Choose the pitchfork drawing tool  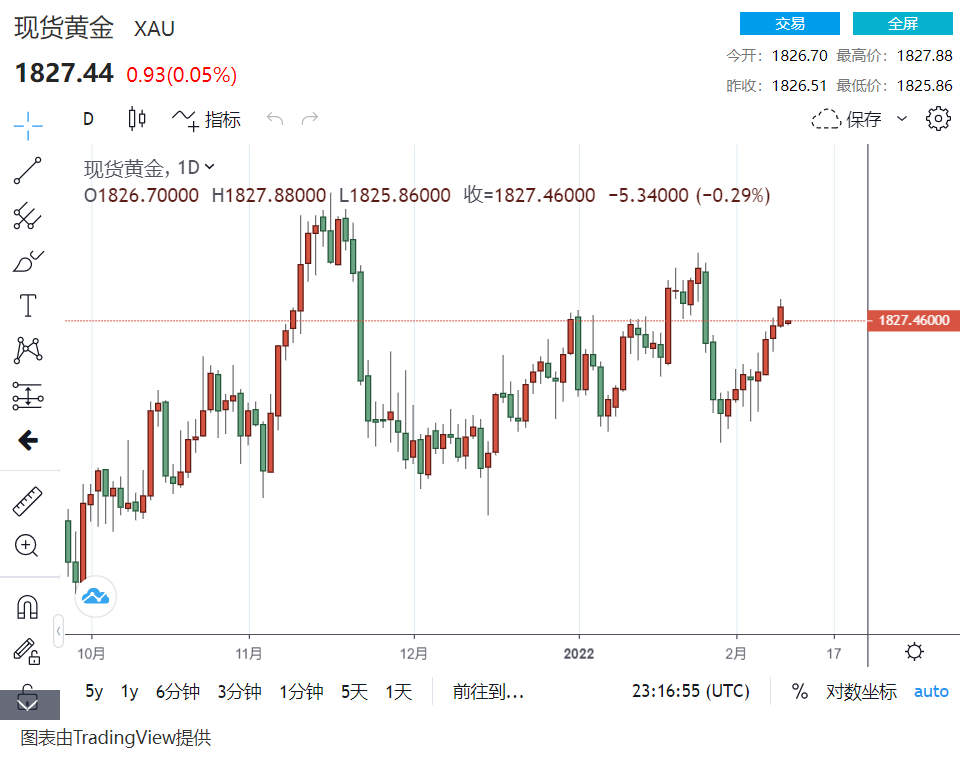click(28, 215)
